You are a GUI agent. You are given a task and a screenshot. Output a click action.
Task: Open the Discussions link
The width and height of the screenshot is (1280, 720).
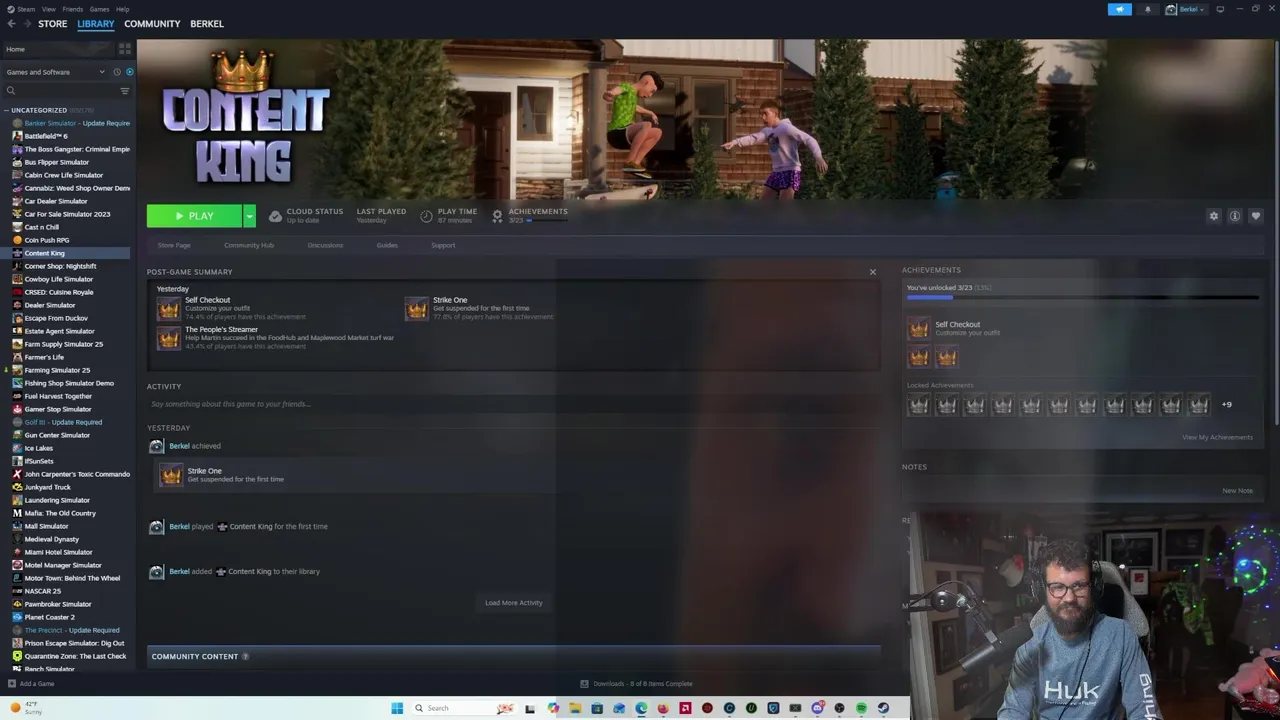tap(325, 245)
